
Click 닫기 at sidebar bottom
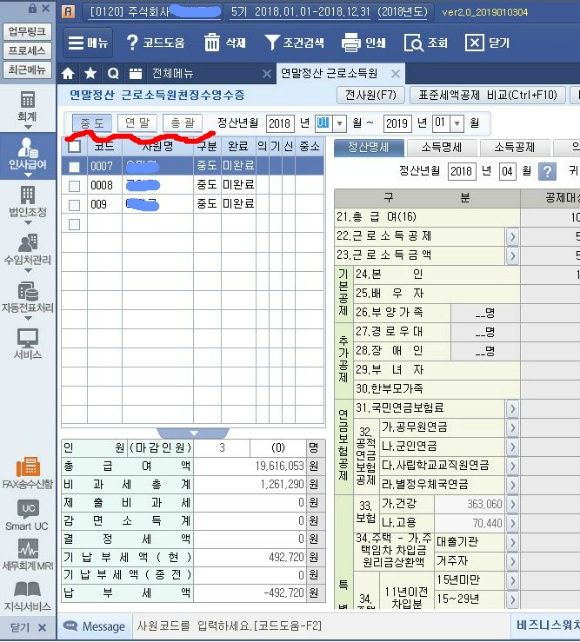pos(27,627)
